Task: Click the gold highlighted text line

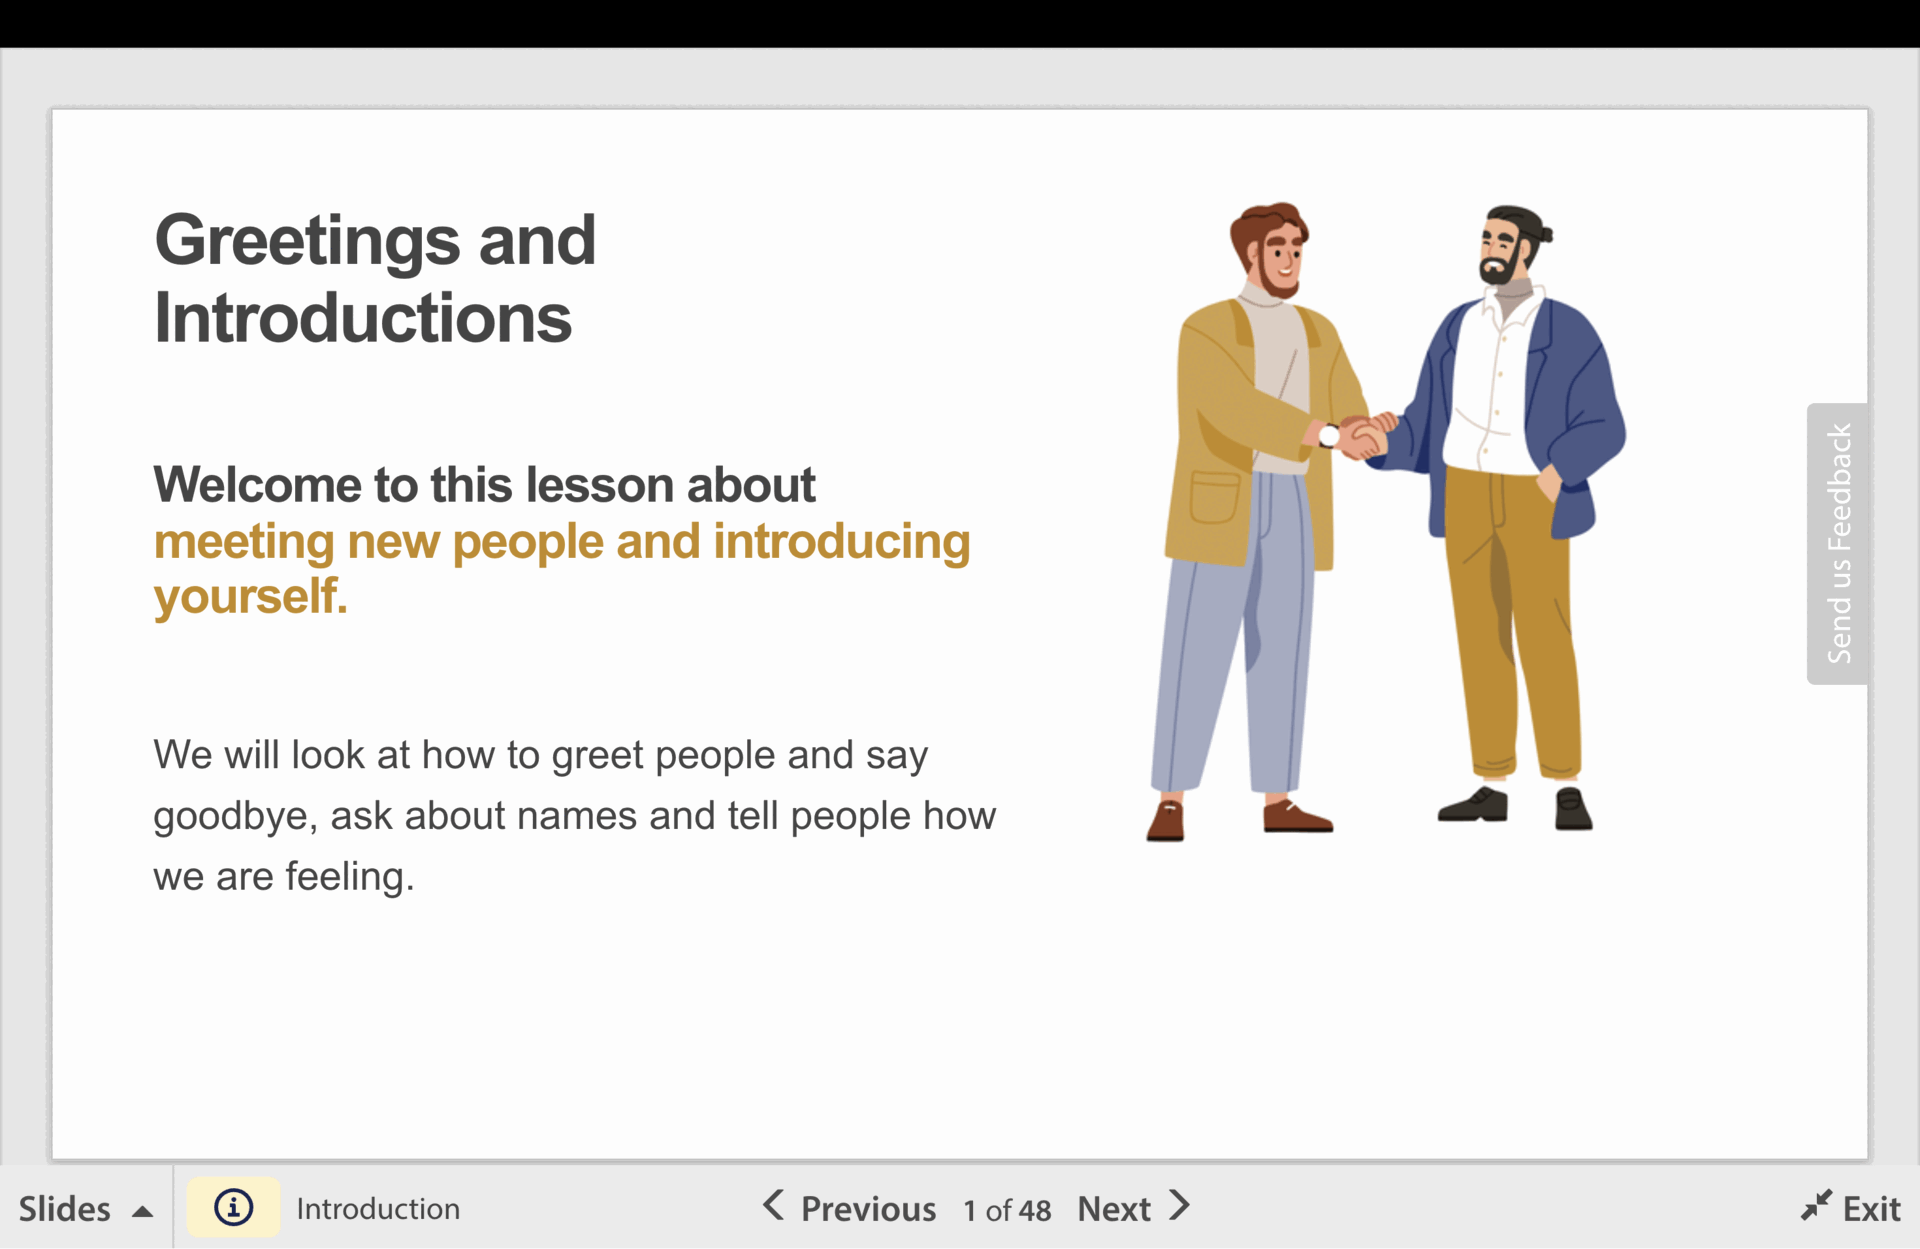Action: (x=561, y=542)
